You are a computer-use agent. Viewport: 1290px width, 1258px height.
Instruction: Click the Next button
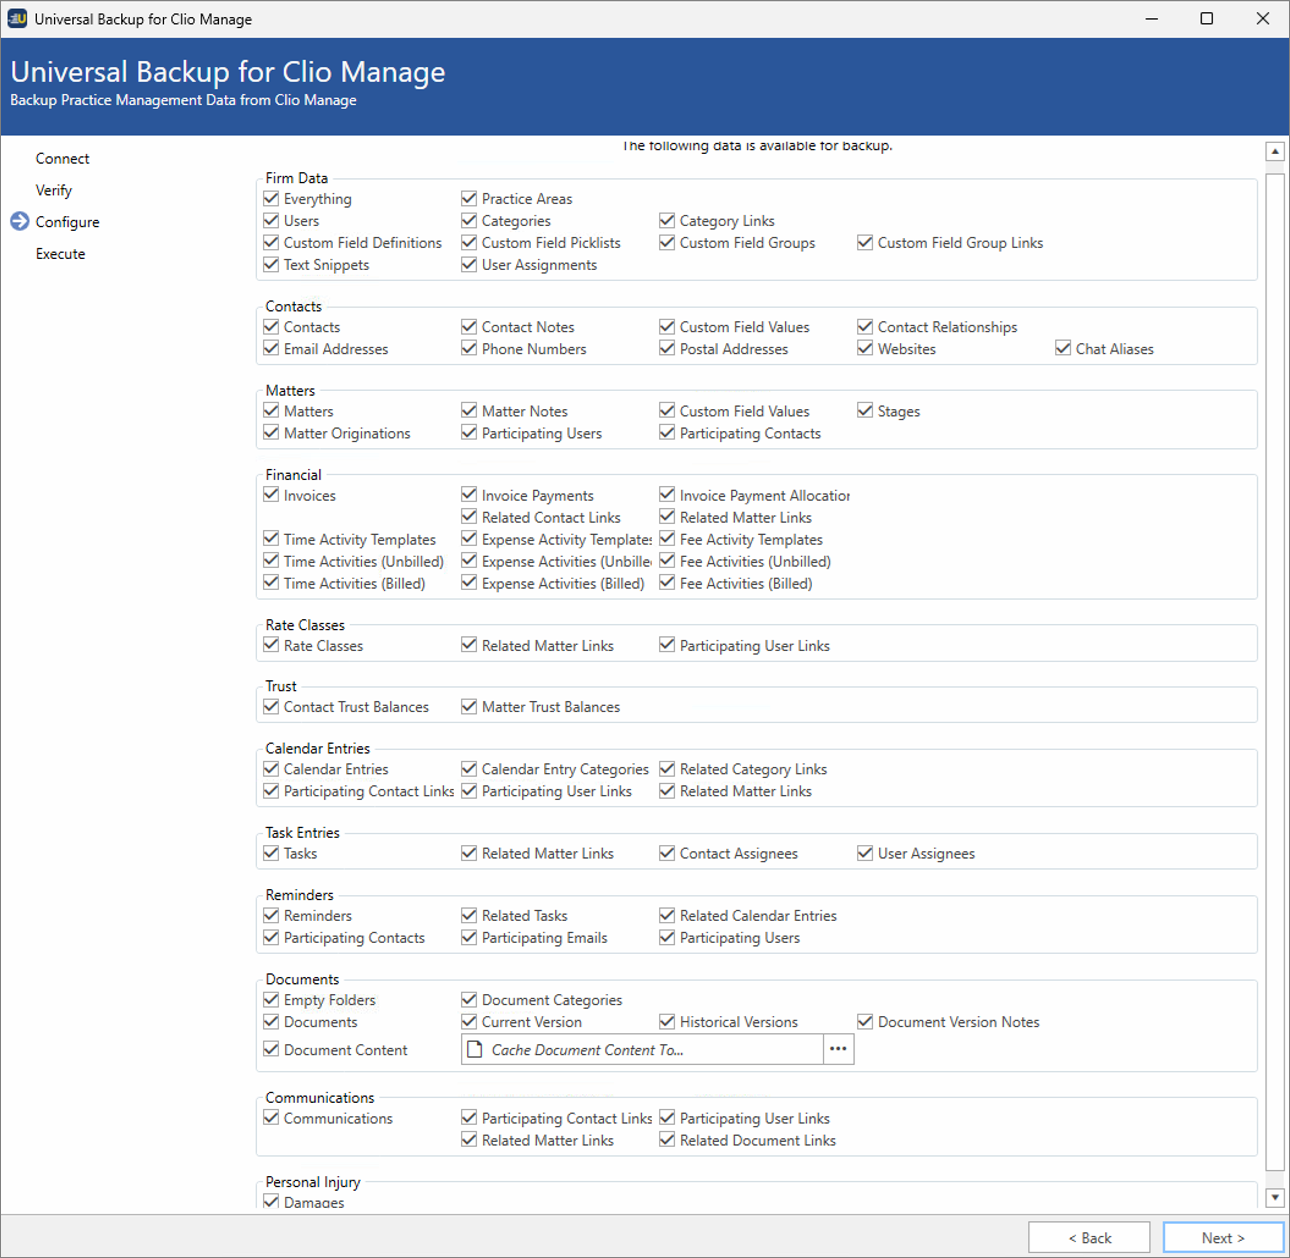tap(1223, 1237)
